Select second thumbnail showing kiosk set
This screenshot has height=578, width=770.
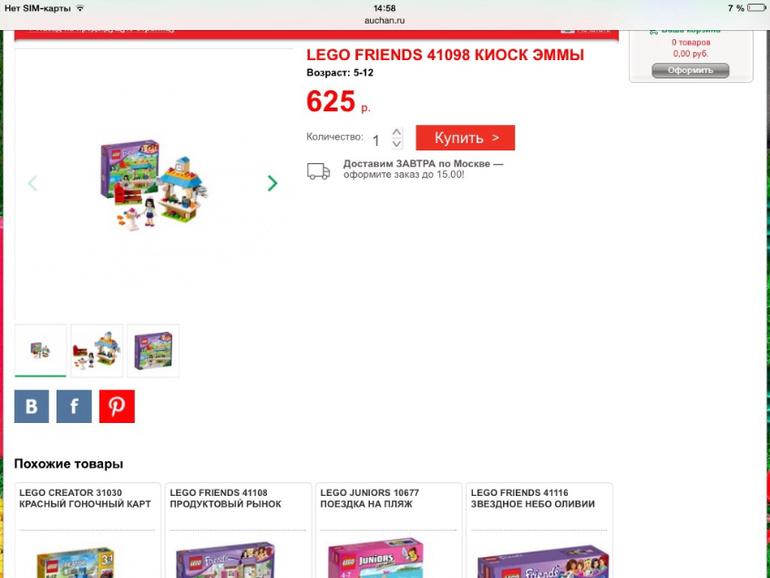coord(97,351)
